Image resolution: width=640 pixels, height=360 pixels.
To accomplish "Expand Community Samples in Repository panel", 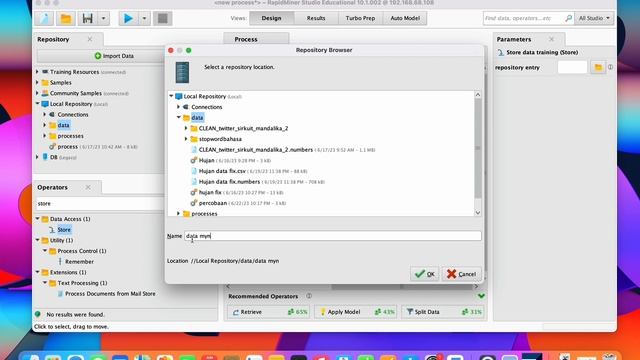I will (x=38, y=93).
